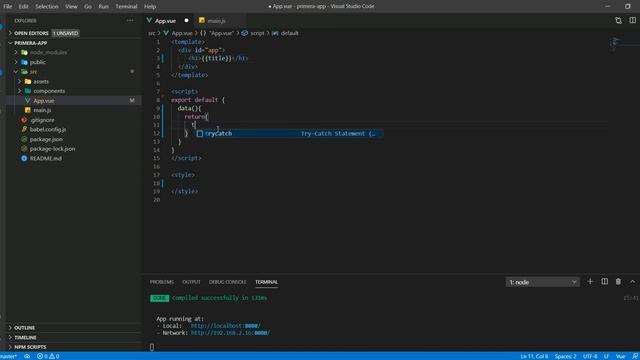Screen dimensions: 640x360
Task: Click the script breadcrumb segment
Action: [257, 33]
